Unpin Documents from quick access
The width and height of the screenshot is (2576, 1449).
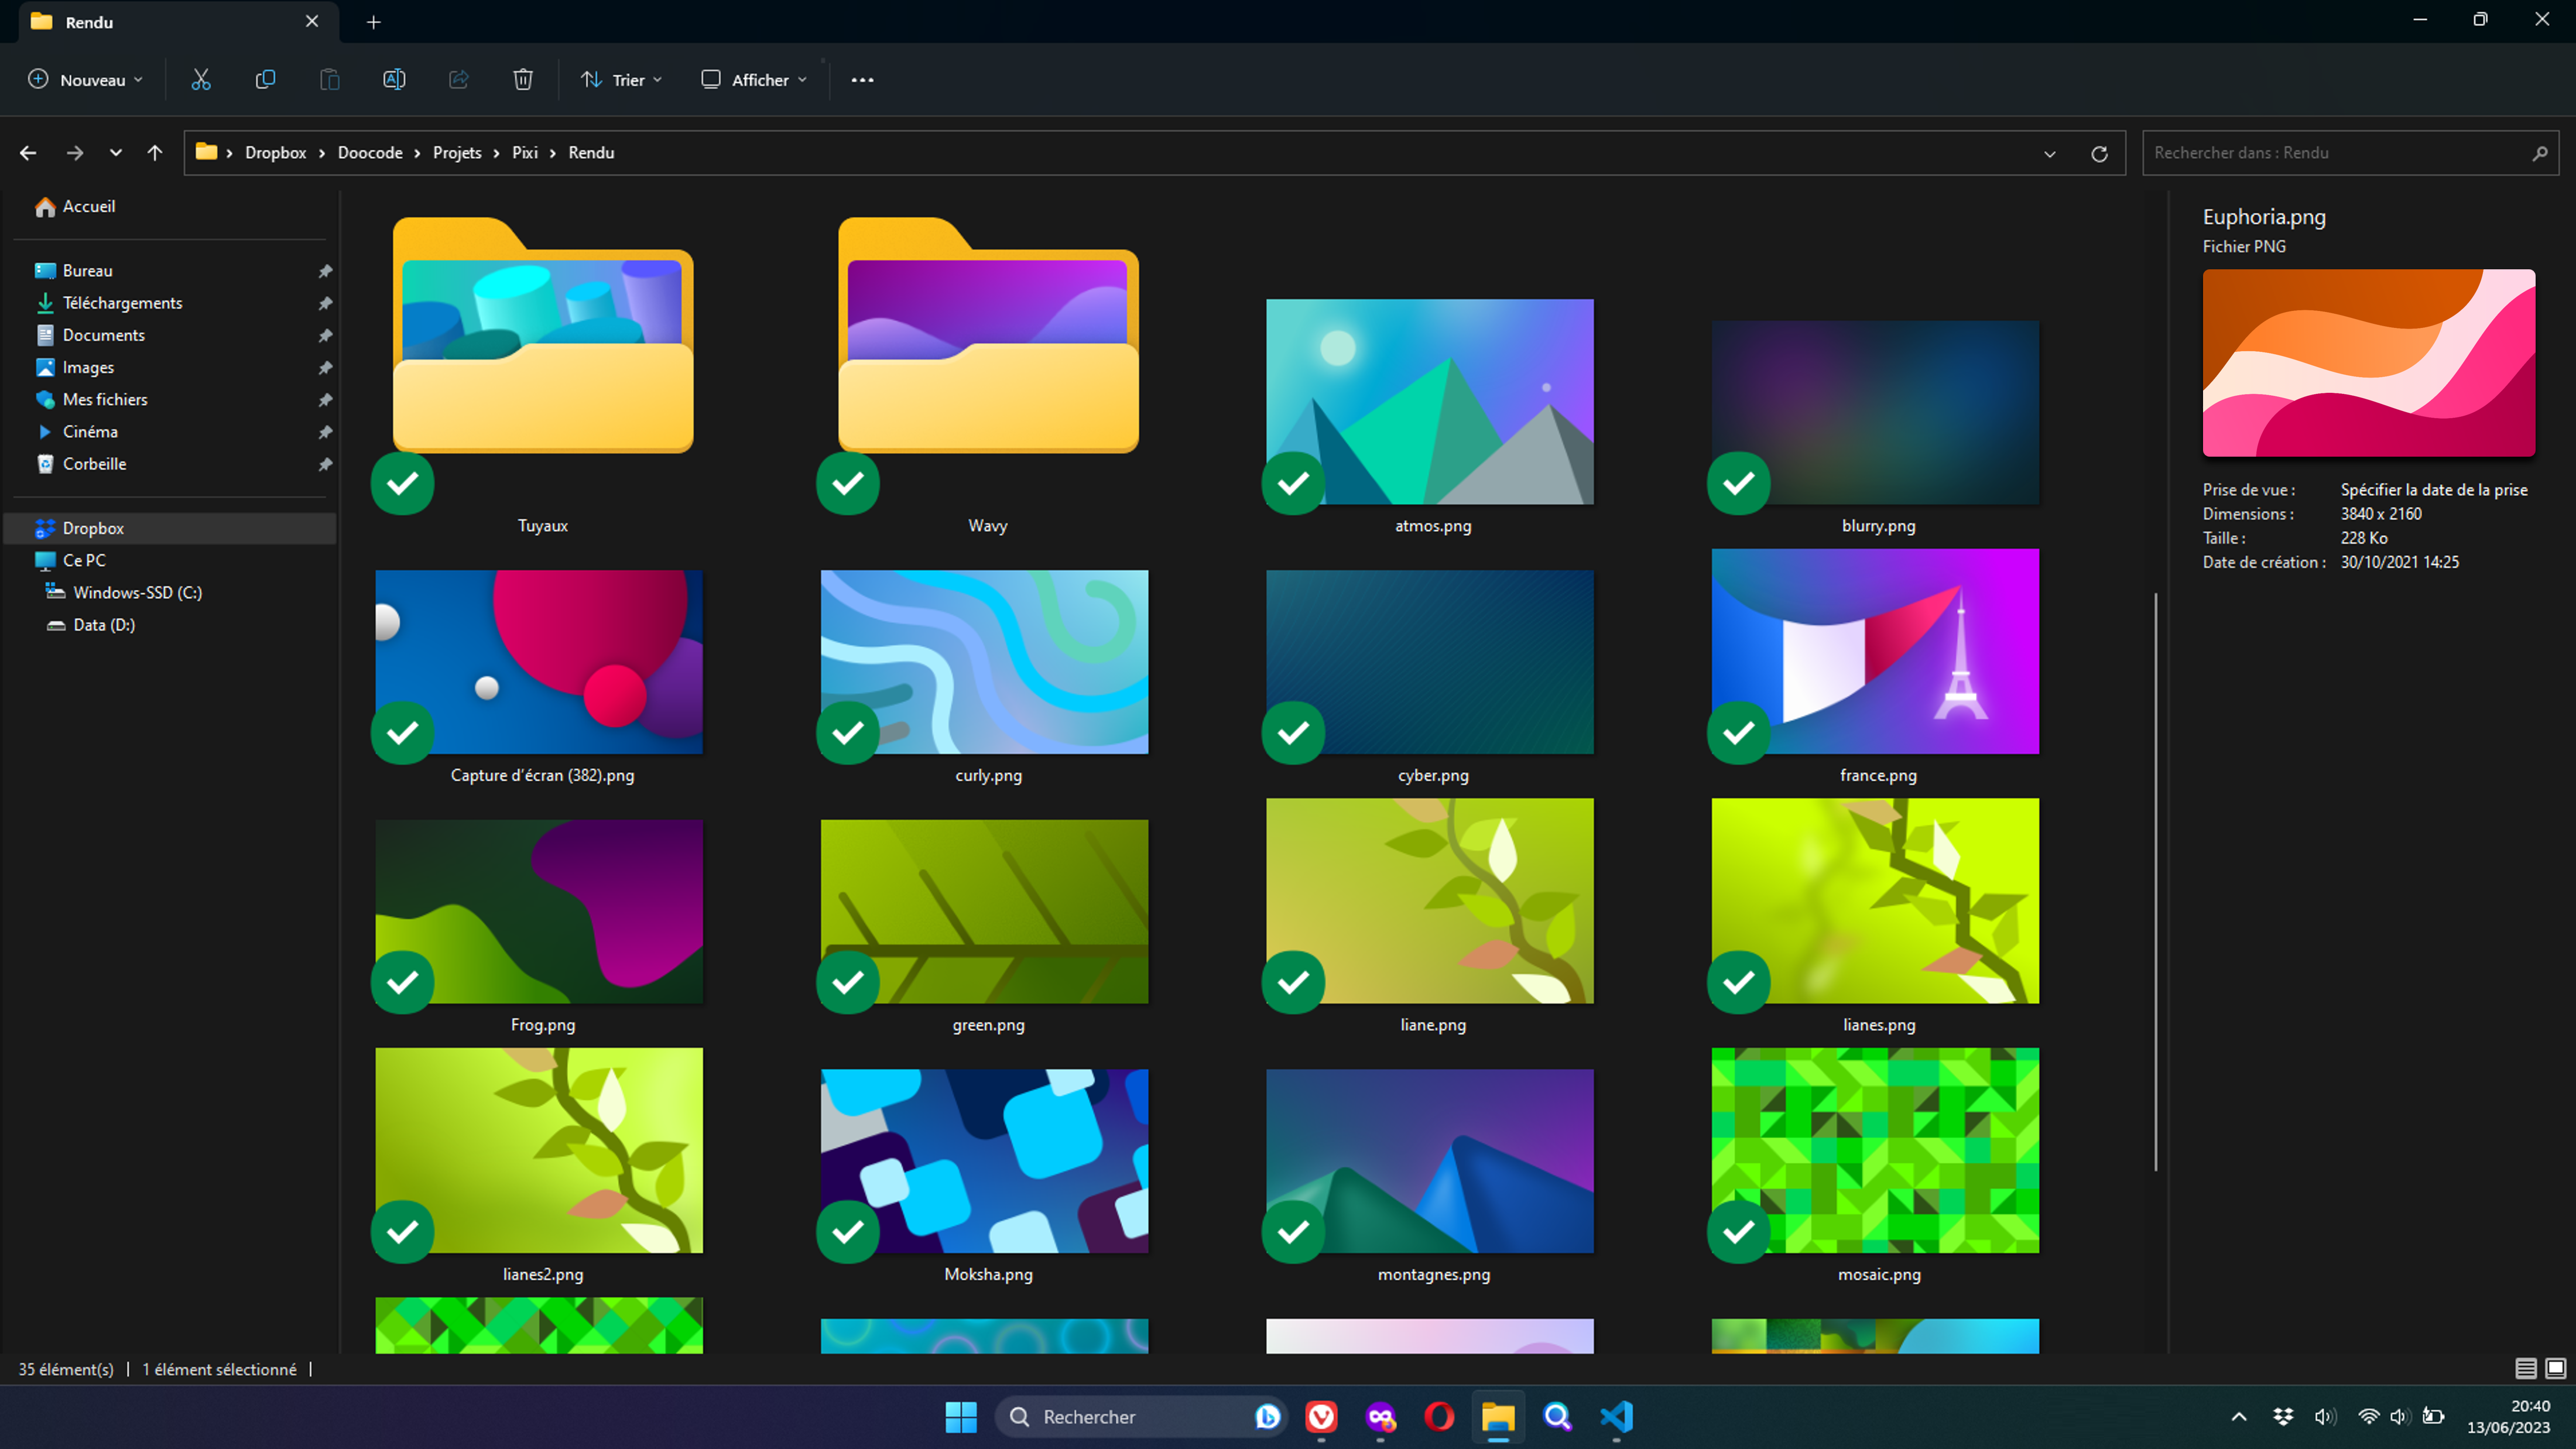pos(325,336)
